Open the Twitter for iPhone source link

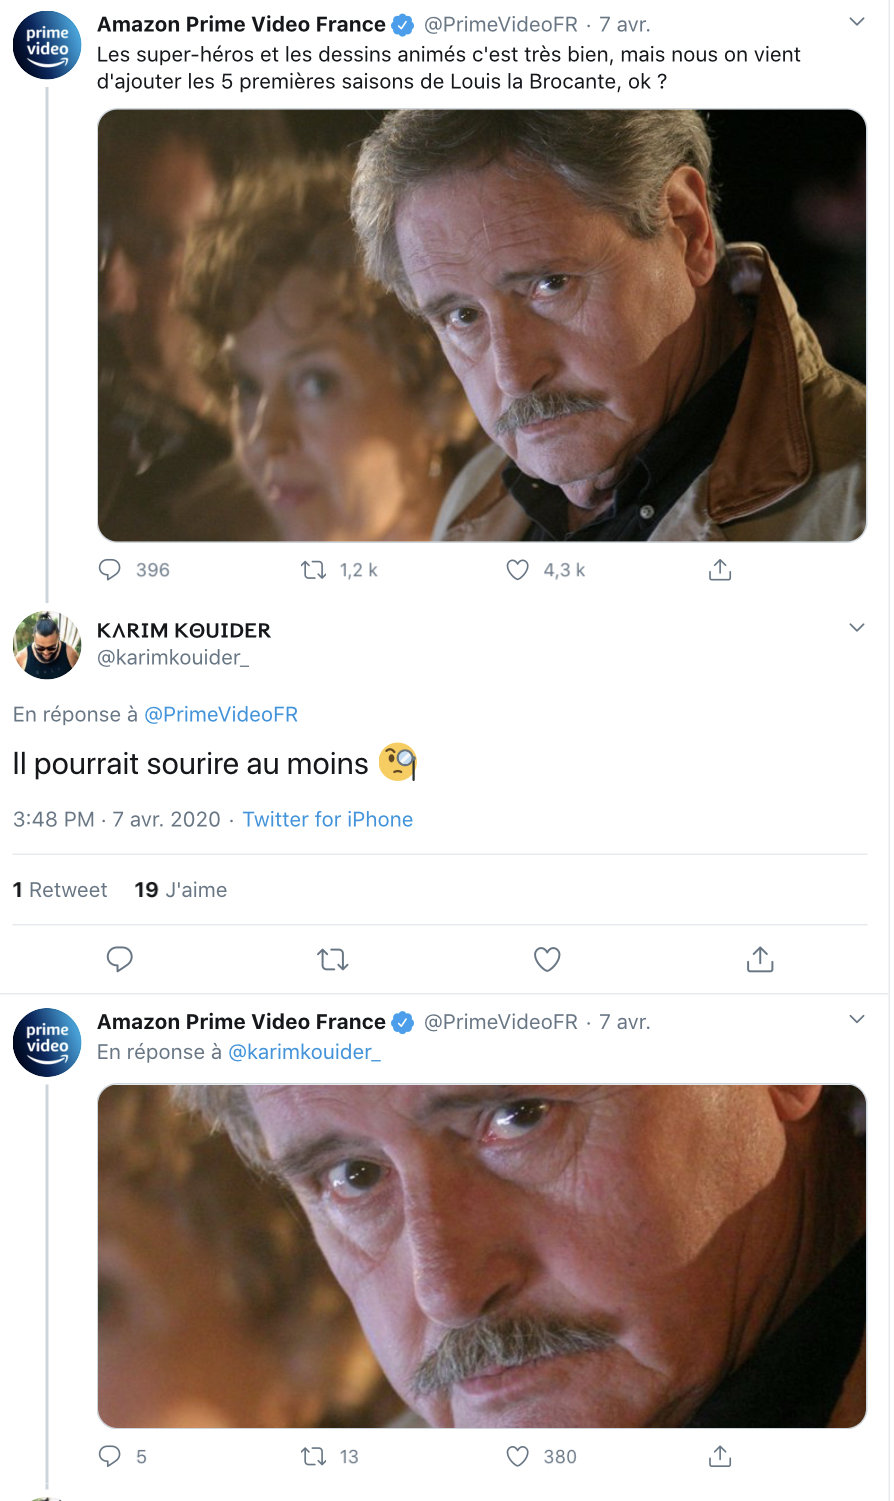[x=327, y=819]
